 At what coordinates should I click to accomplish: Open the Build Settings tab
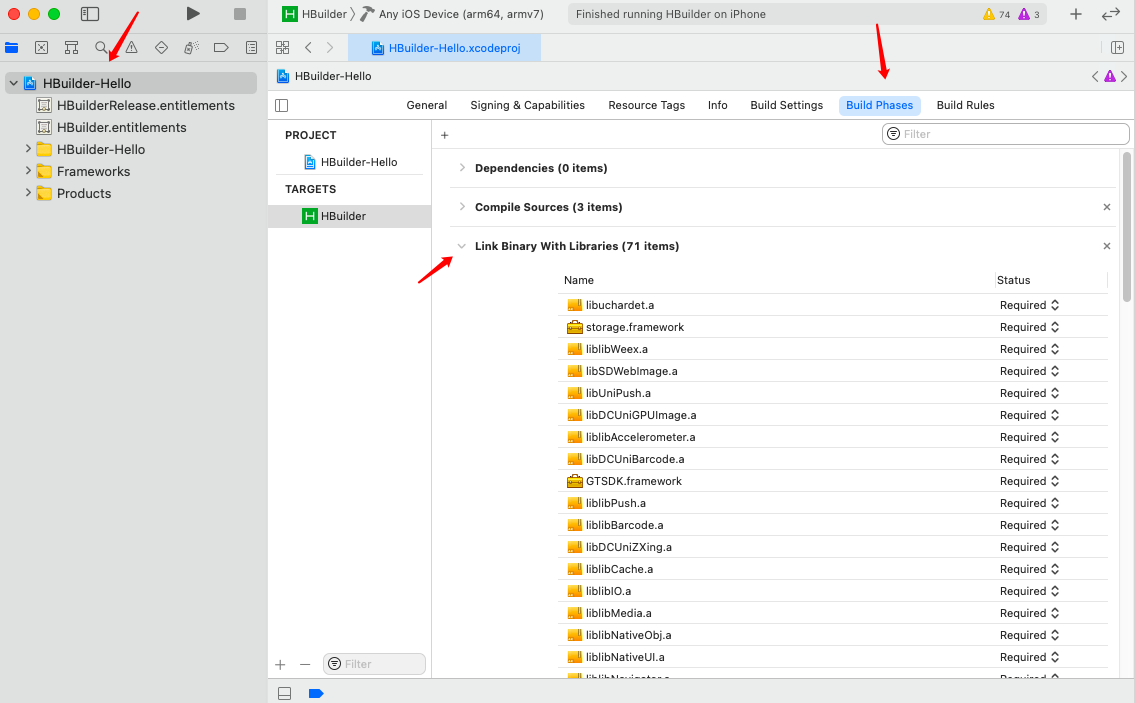786,105
